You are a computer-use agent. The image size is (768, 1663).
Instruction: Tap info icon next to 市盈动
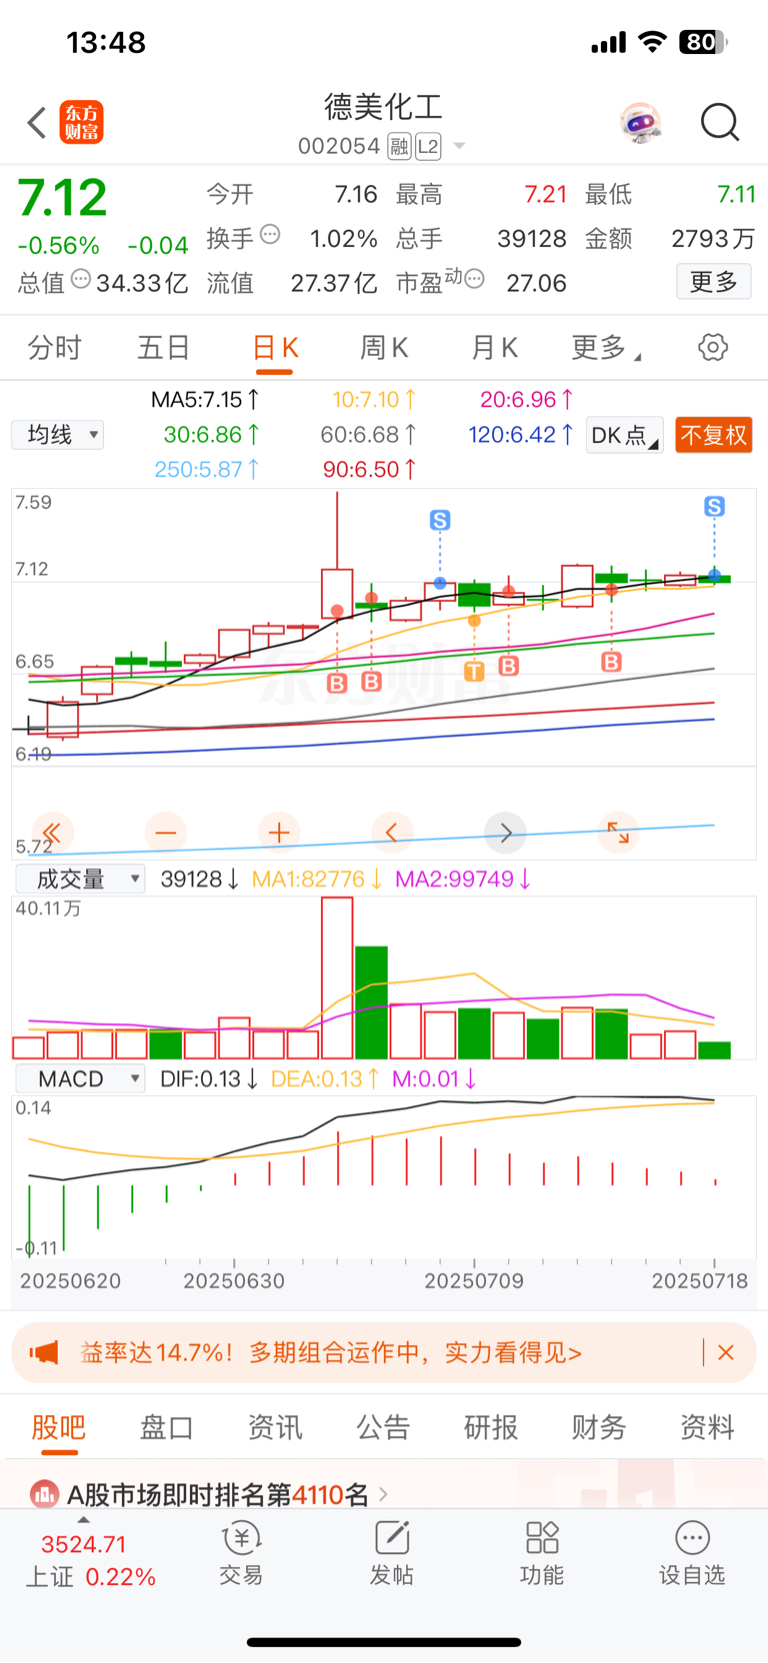[475, 279]
